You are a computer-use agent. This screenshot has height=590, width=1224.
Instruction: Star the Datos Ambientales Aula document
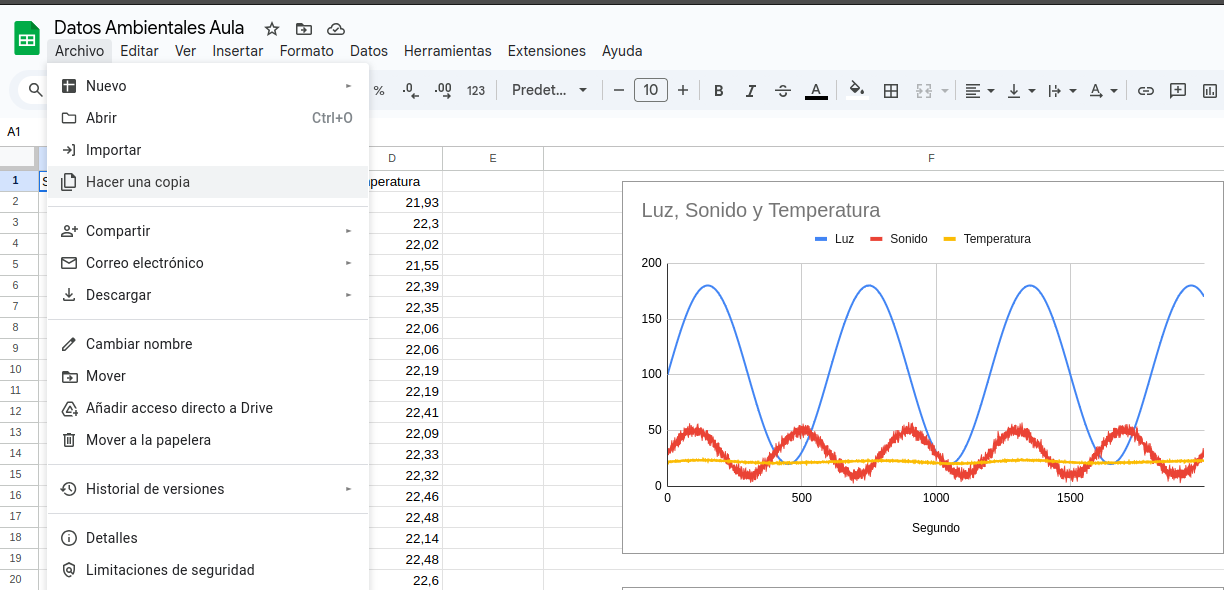tap(272, 29)
